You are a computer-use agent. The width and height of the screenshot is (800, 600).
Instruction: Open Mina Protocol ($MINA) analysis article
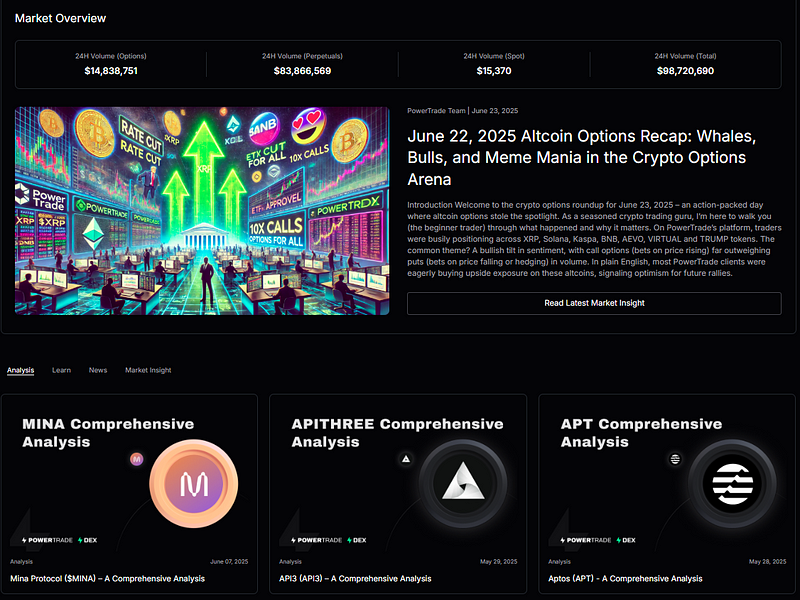click(107, 579)
